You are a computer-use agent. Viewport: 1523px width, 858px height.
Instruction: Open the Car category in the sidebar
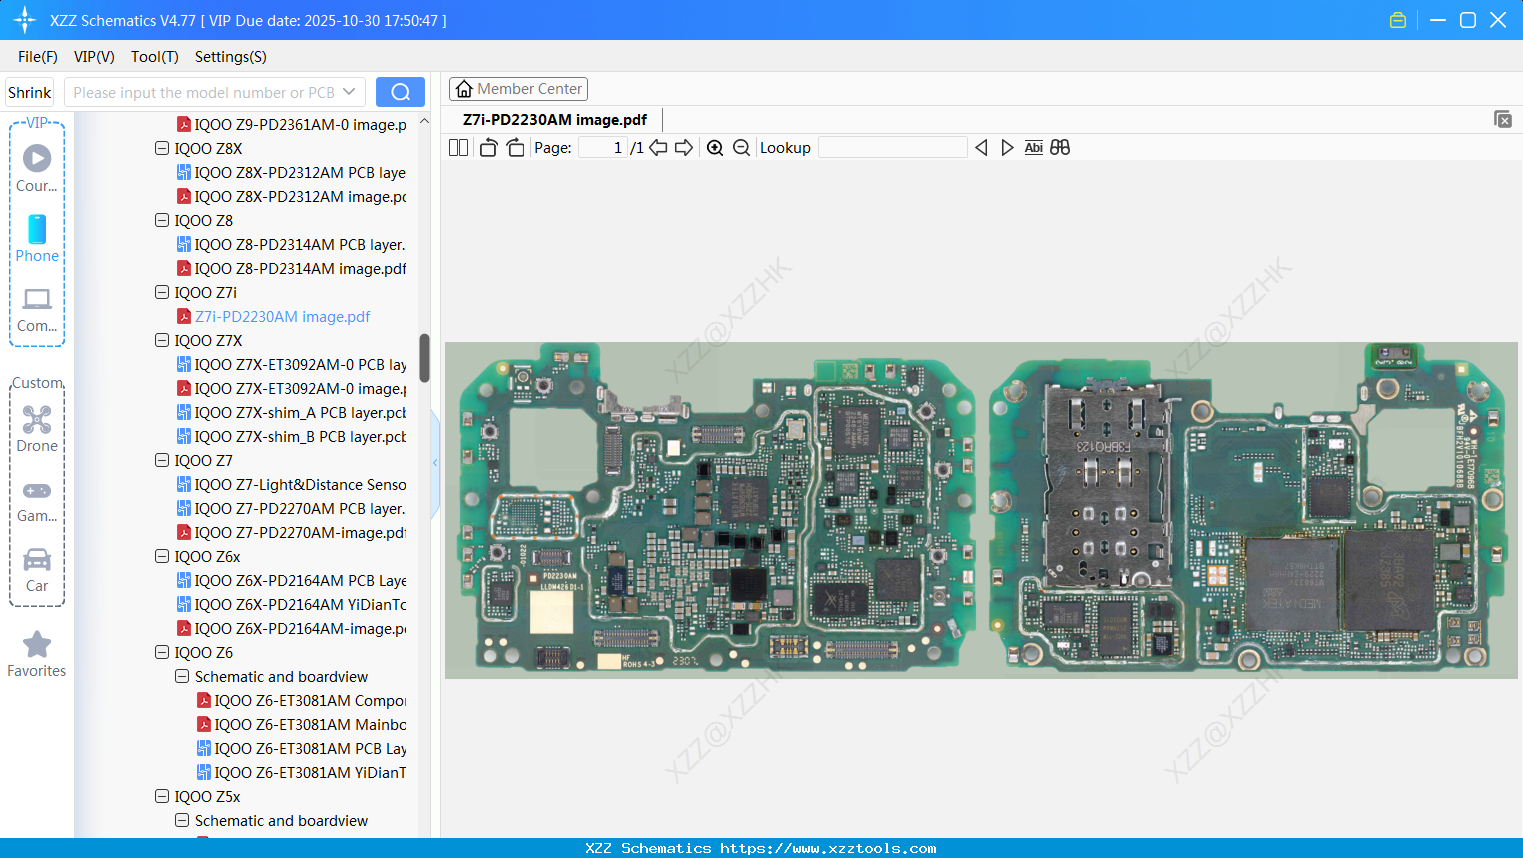click(37, 570)
